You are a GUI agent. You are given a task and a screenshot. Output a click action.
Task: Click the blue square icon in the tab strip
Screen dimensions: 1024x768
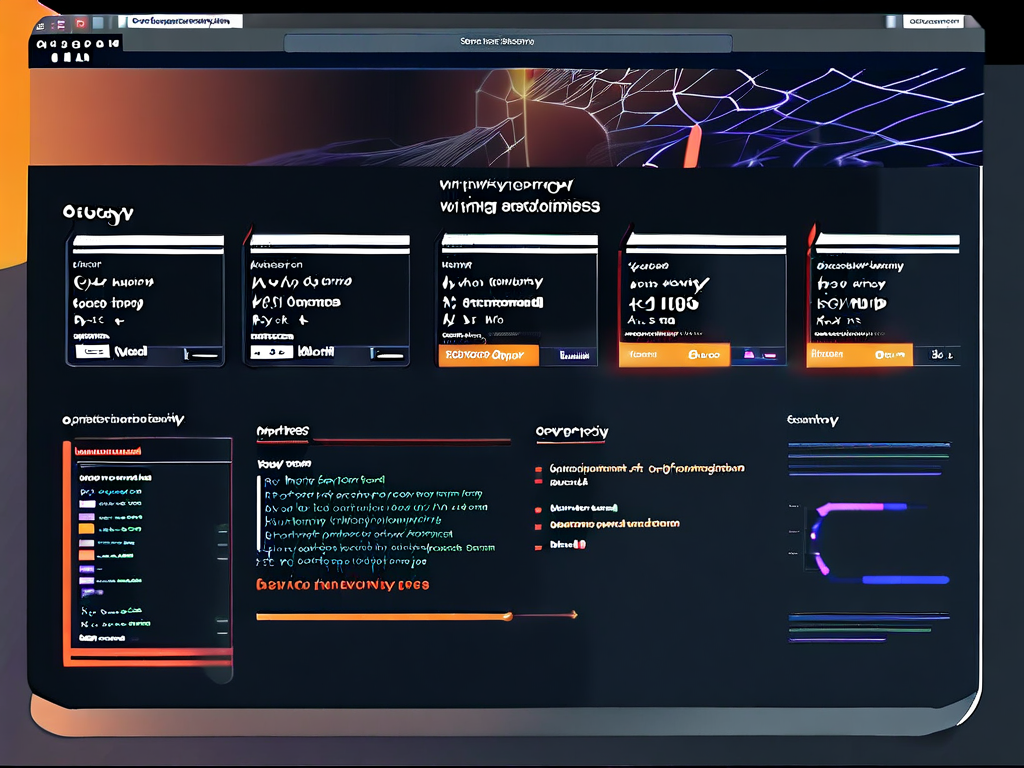tap(98, 23)
